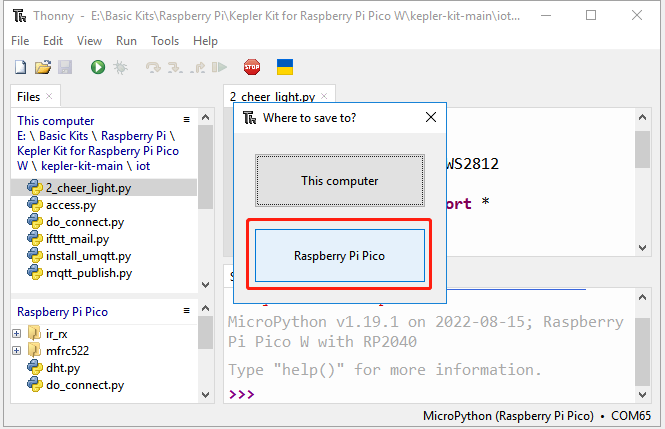665x429 pixels.
Task: Click Pico files scroll-down arrow
Action: pyautogui.click(x=206, y=395)
